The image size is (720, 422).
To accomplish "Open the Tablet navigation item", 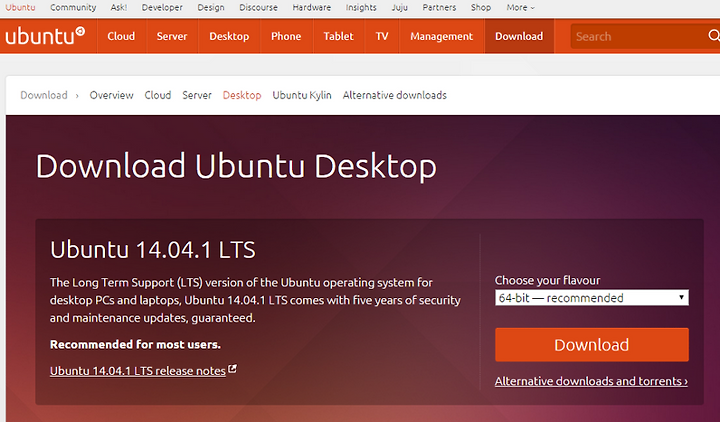I will click(338, 36).
